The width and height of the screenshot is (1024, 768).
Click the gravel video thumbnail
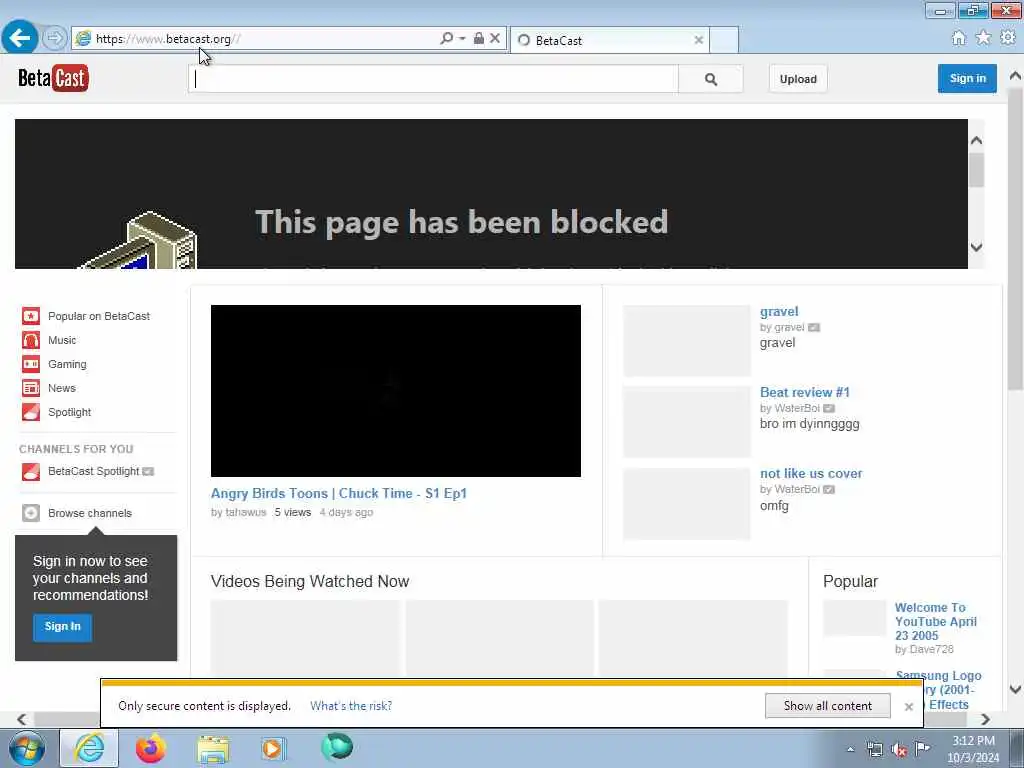687,341
